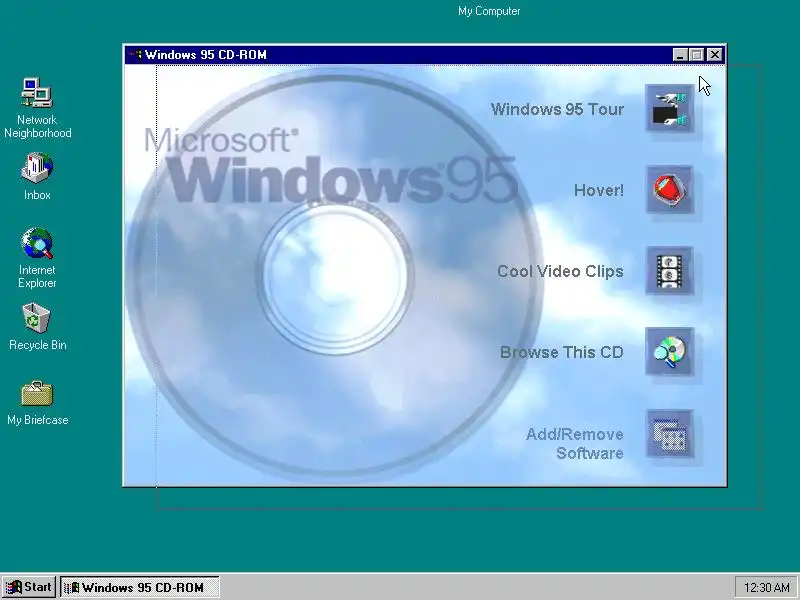The height and width of the screenshot is (600, 800).
Task: Select the Inbox desktop icon
Action: coord(37,168)
